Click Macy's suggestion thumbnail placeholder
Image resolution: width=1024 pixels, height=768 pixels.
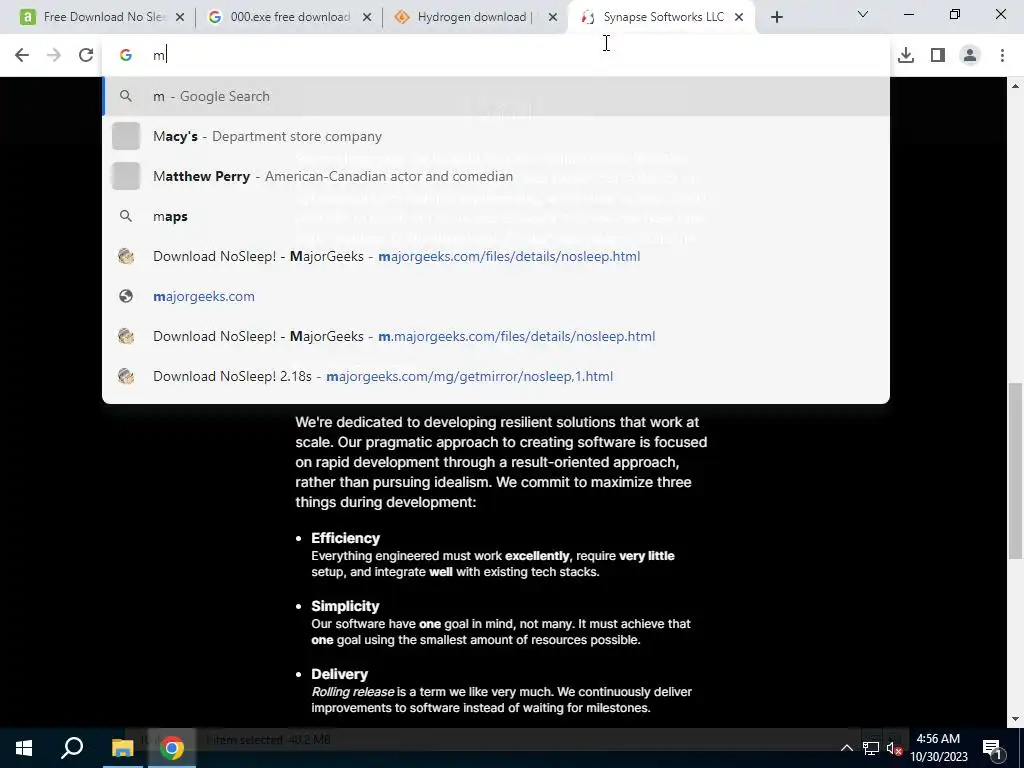tap(126, 136)
